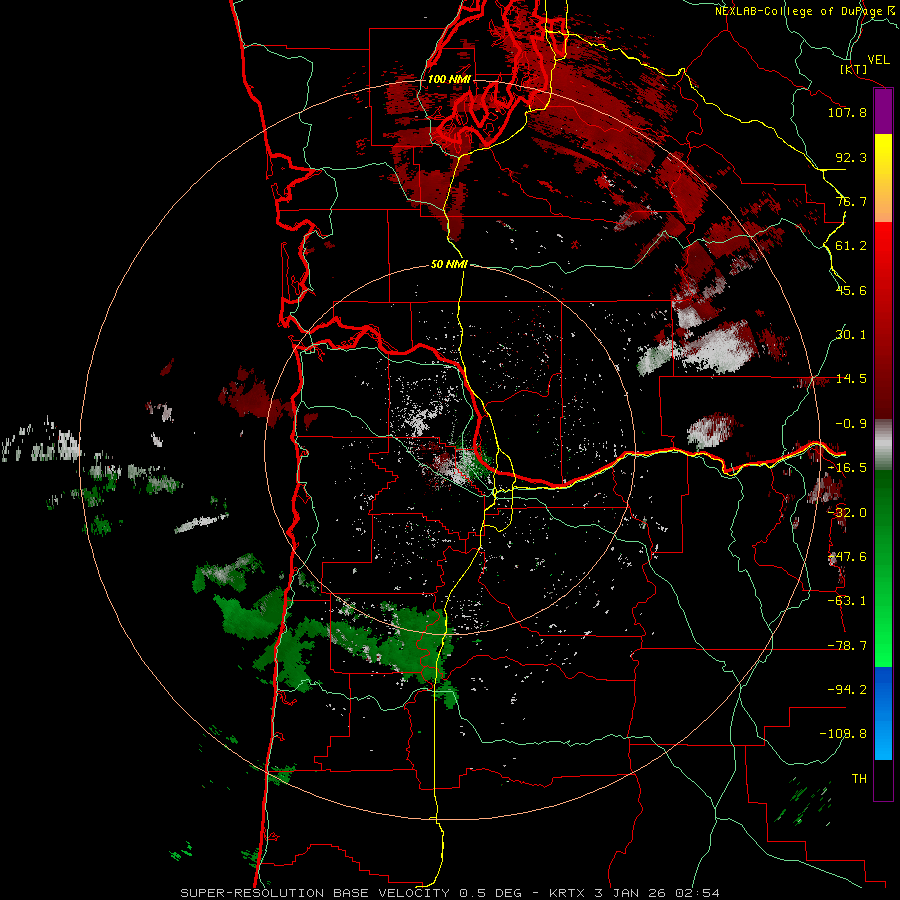Select the 30.1 legend value
Viewport: 900px width, 900px height.
[x=851, y=335]
